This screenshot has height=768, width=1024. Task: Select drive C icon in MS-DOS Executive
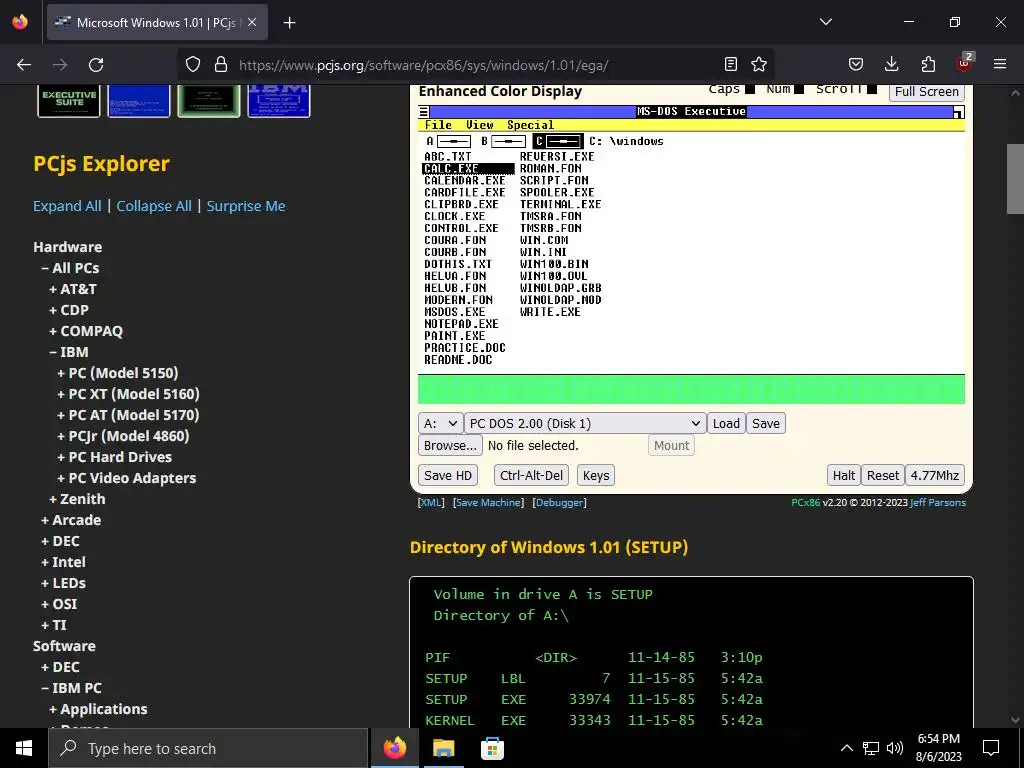click(558, 141)
